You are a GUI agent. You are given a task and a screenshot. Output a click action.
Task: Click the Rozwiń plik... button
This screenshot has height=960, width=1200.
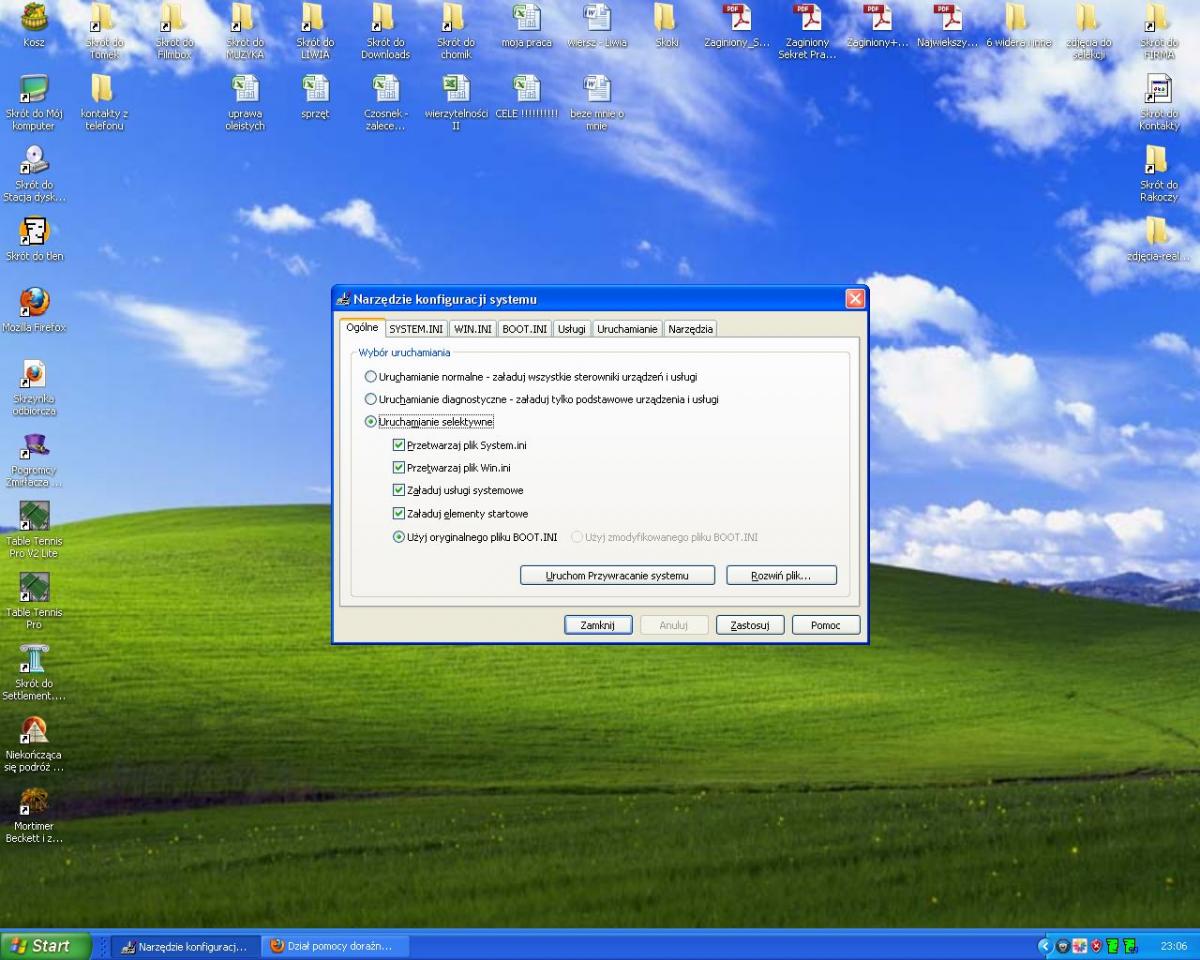pyautogui.click(x=781, y=576)
